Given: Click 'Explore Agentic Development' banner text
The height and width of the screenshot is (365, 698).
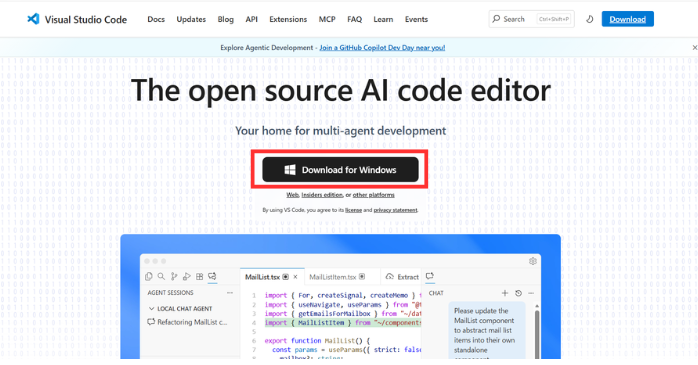Looking at the screenshot, I should tap(267, 48).
